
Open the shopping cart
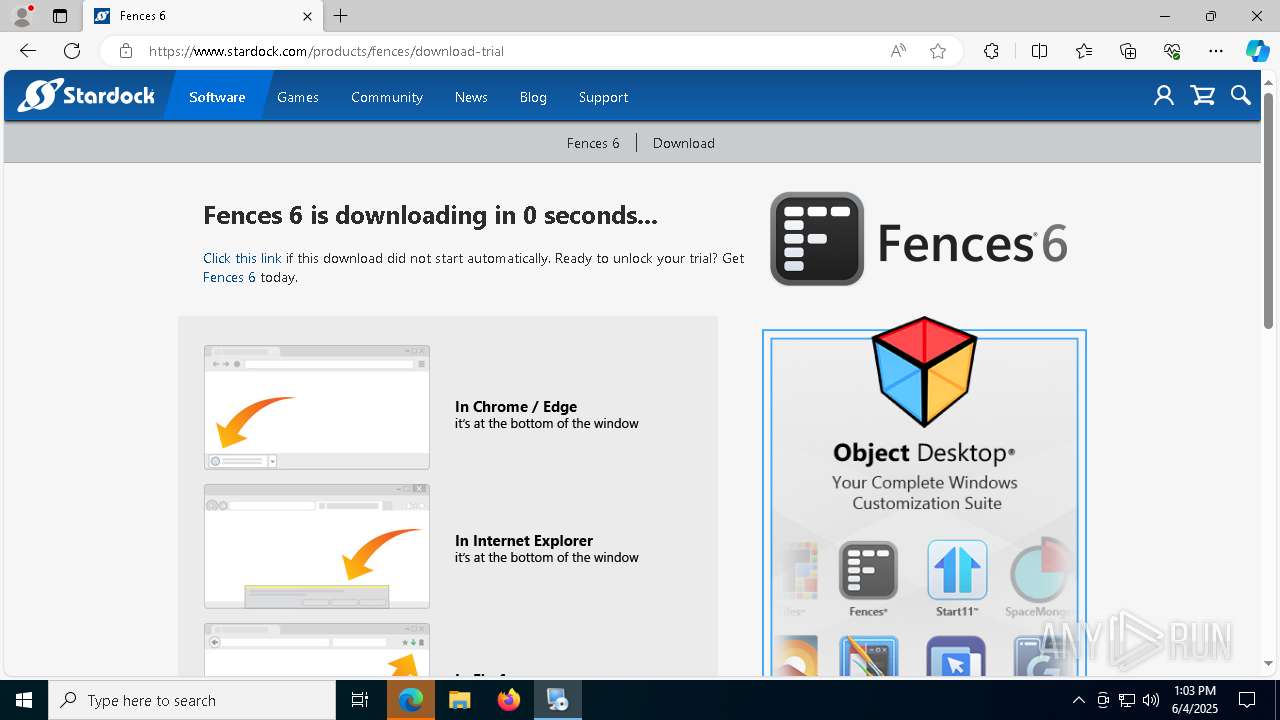(1203, 96)
